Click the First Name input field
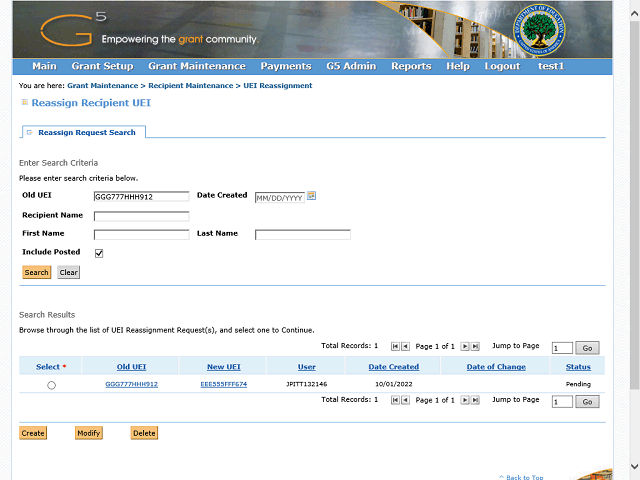 click(142, 234)
